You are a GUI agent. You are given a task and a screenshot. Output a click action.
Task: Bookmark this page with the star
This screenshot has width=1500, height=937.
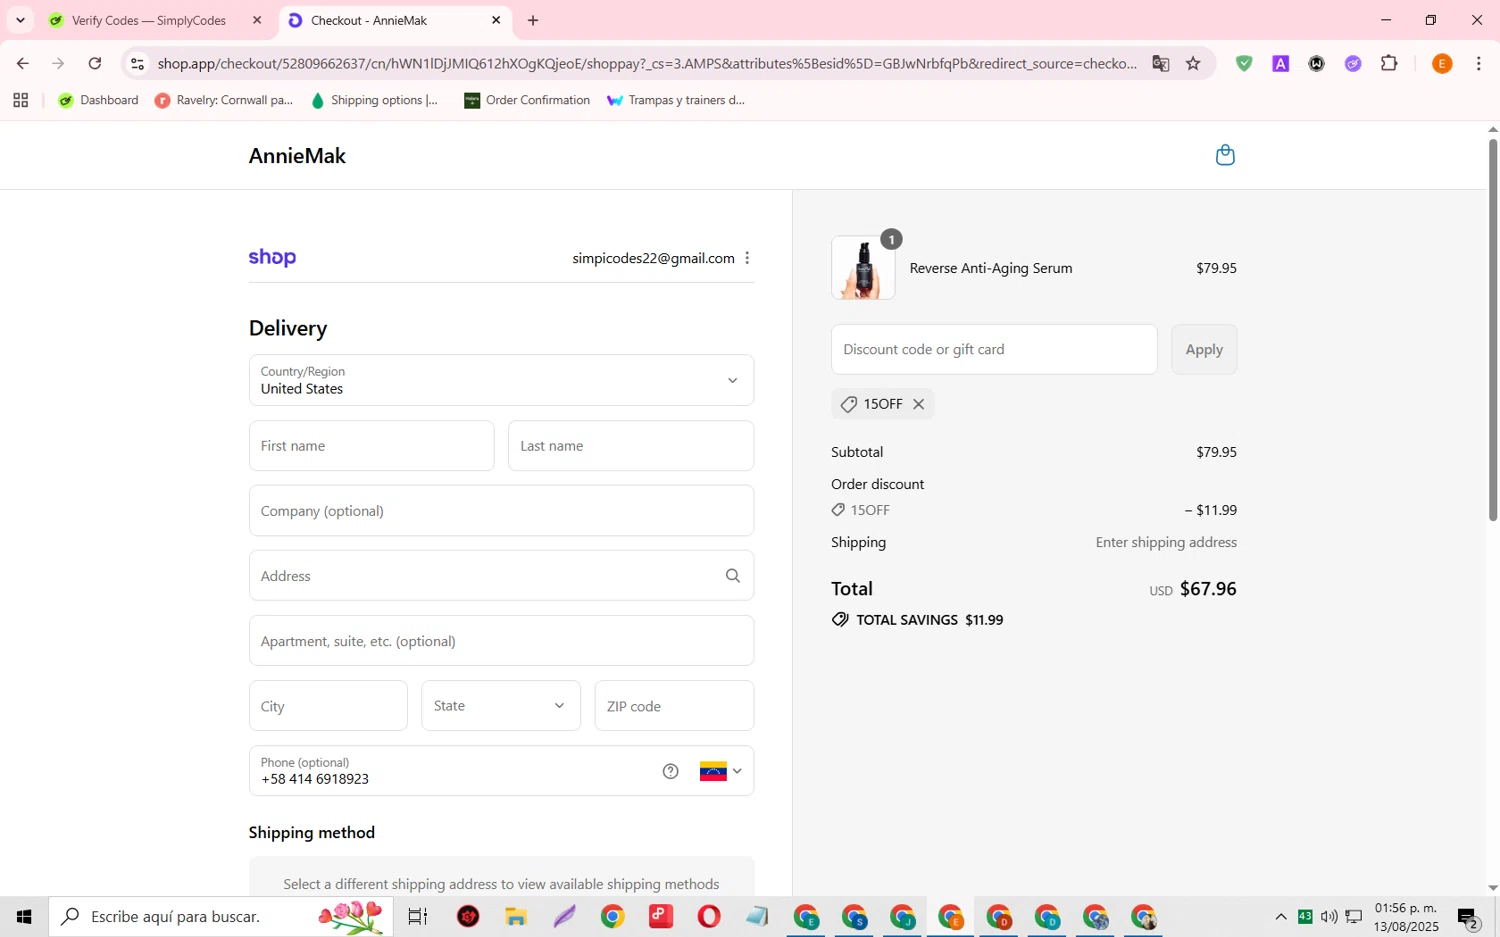pos(1193,64)
